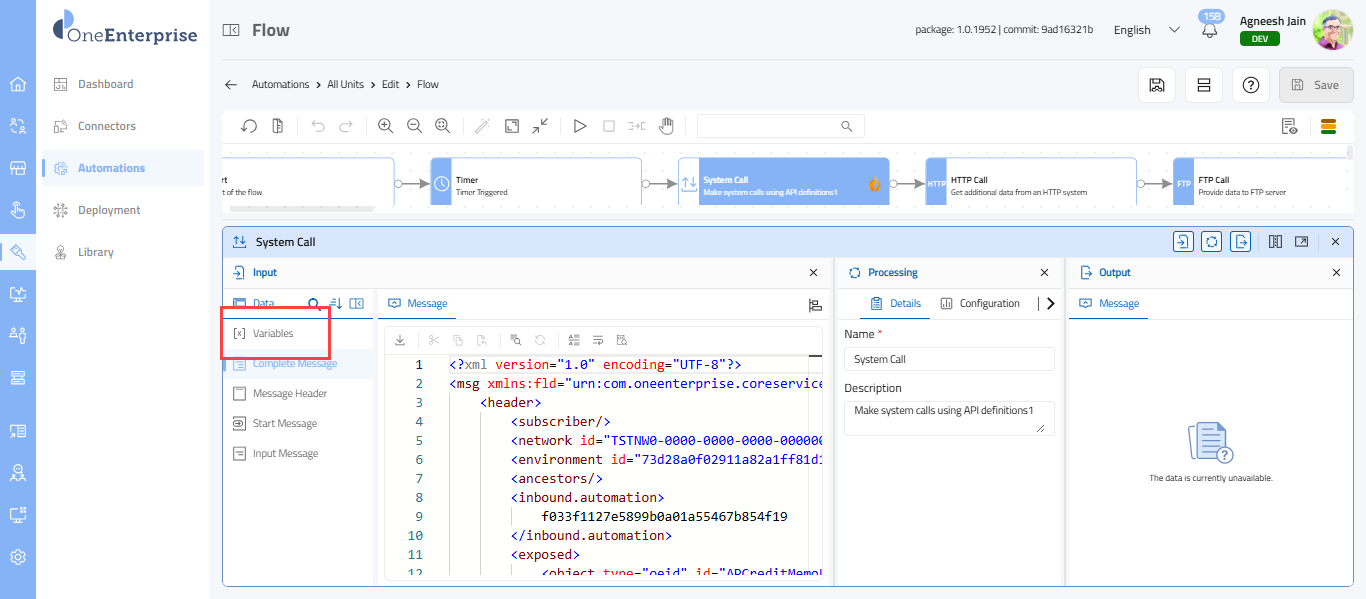The height and width of the screenshot is (599, 1366).
Task: Toggle the Output panel icon in the System Call header
Action: (x=1241, y=241)
